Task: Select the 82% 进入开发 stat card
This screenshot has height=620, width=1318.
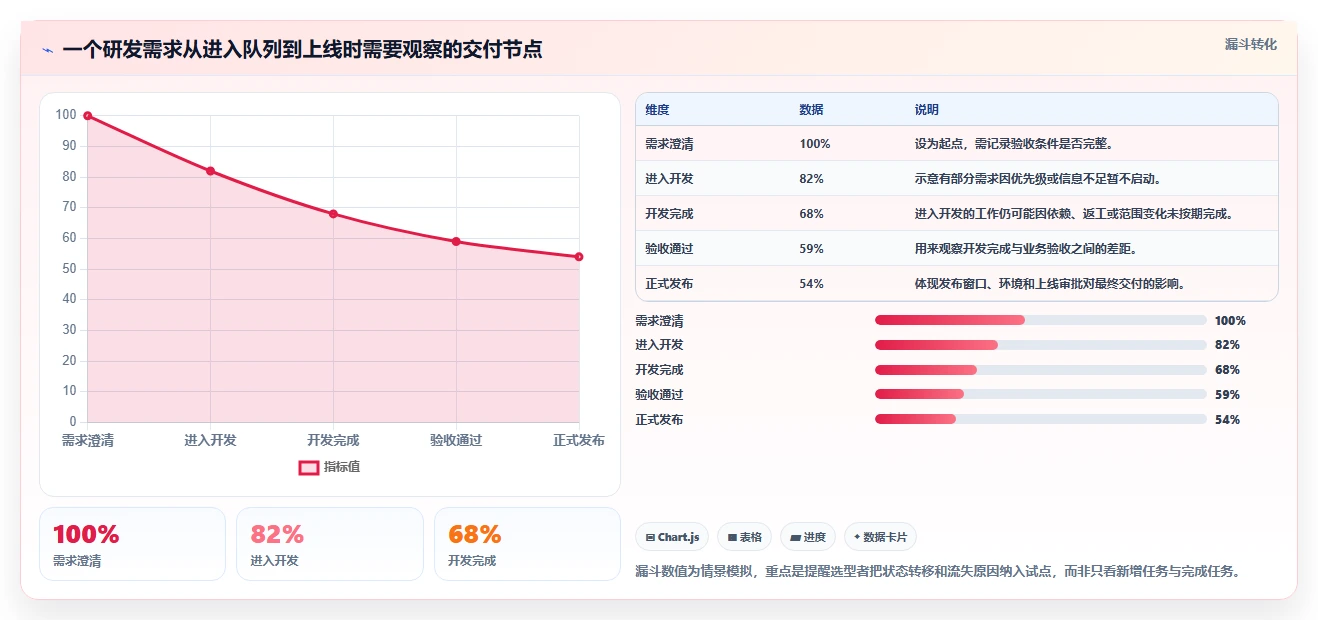Action: tap(330, 544)
